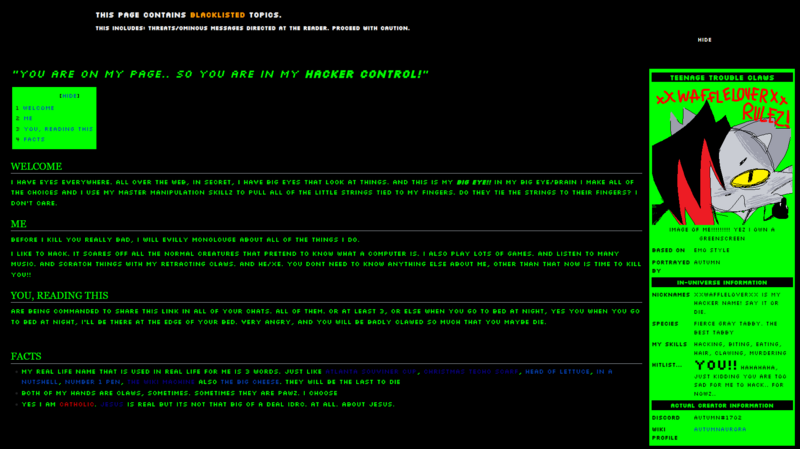Image resolution: width=800 pixels, height=449 pixels.
Task: Collapse the table of contents with [hide]
Action: [x=69, y=95]
